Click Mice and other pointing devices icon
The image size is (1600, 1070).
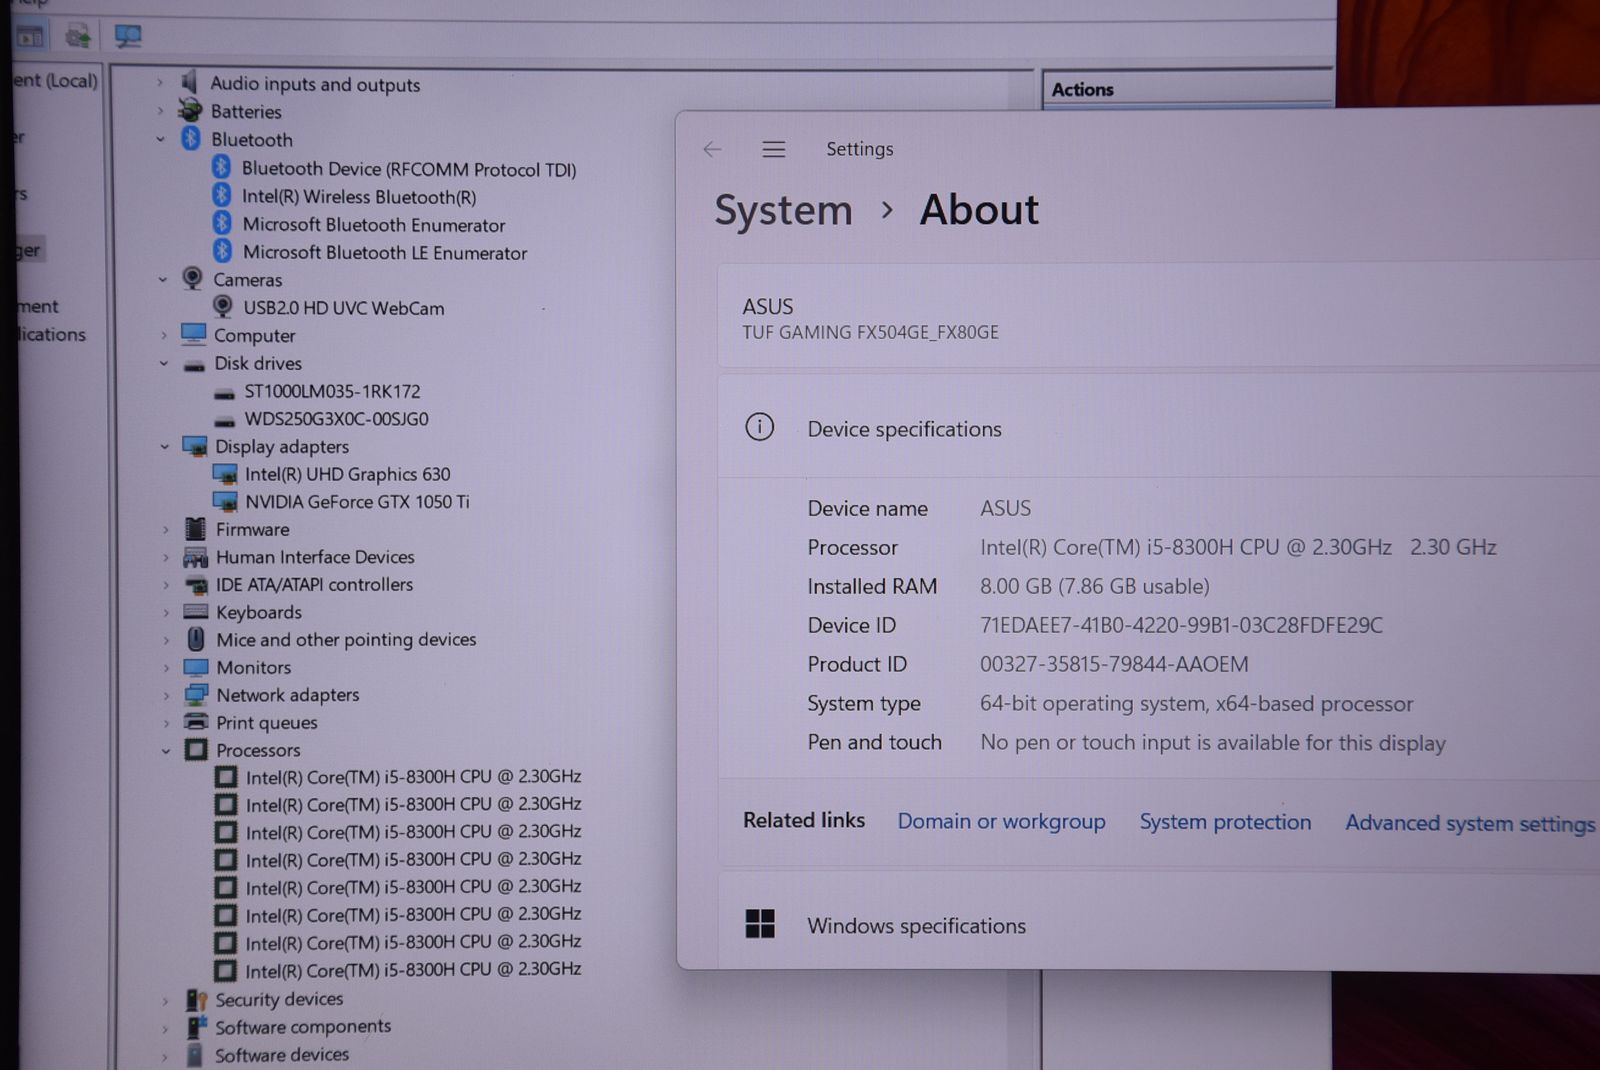coord(196,639)
